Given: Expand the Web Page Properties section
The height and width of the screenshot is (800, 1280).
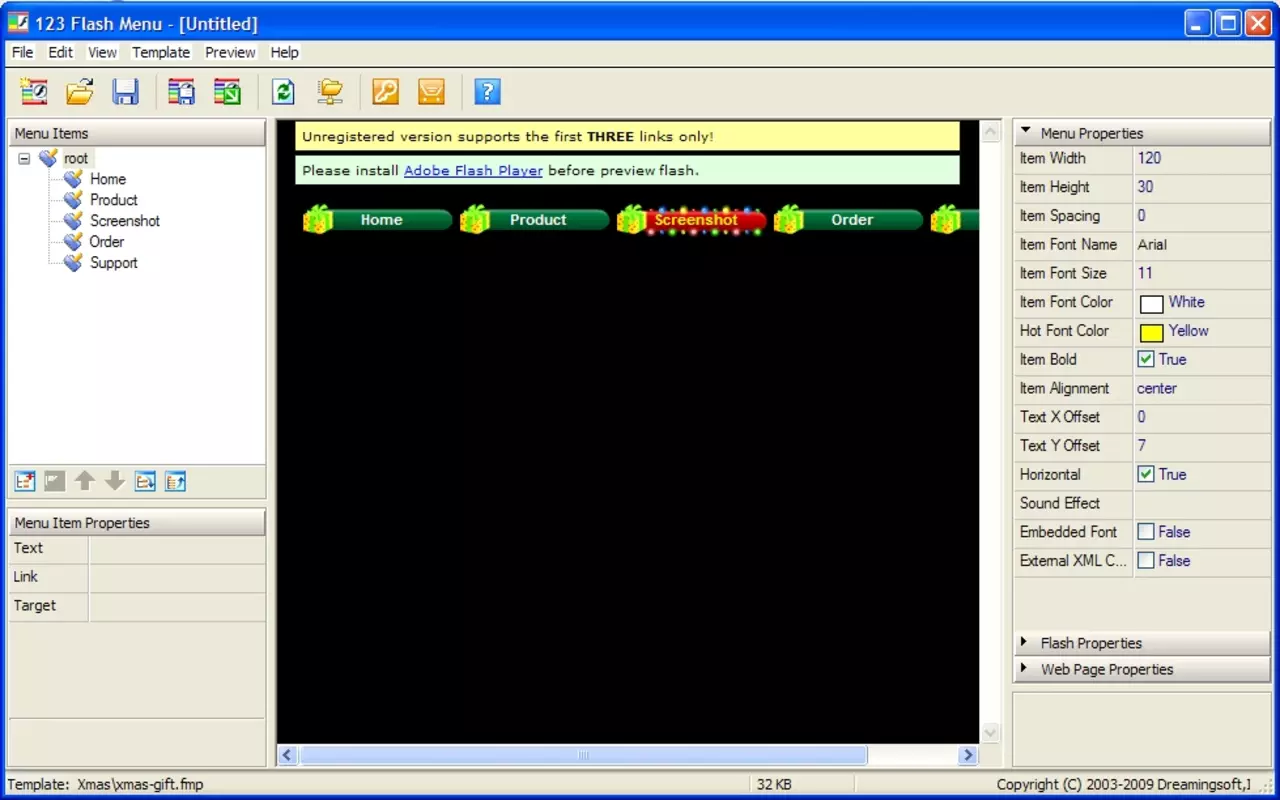Looking at the screenshot, I should (1143, 669).
